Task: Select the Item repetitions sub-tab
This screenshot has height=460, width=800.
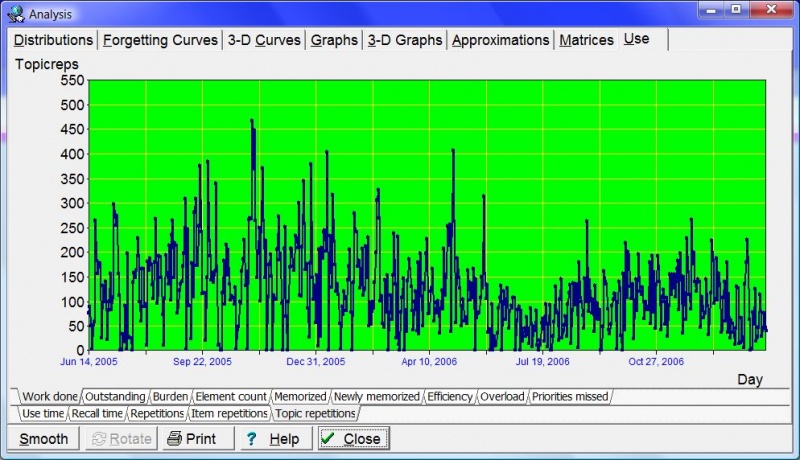Action: tap(229, 413)
